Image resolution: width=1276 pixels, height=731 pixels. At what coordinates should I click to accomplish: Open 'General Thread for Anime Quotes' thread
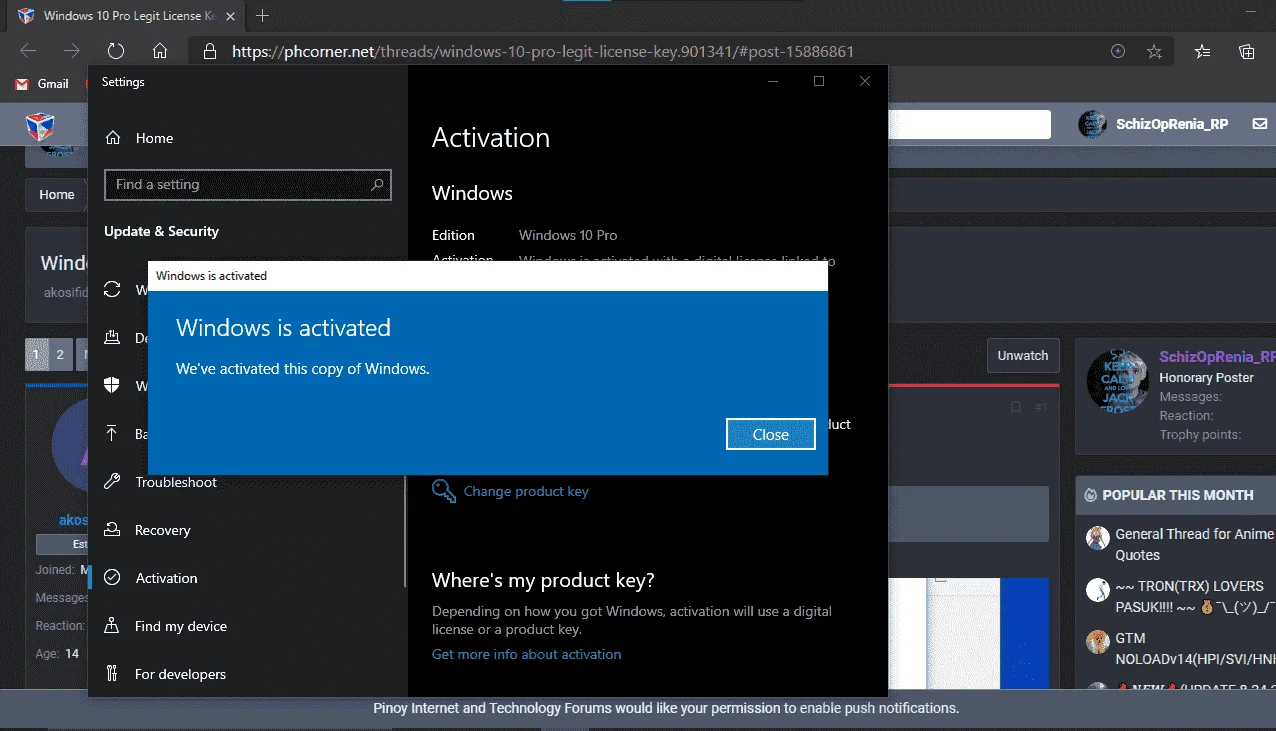point(1194,544)
